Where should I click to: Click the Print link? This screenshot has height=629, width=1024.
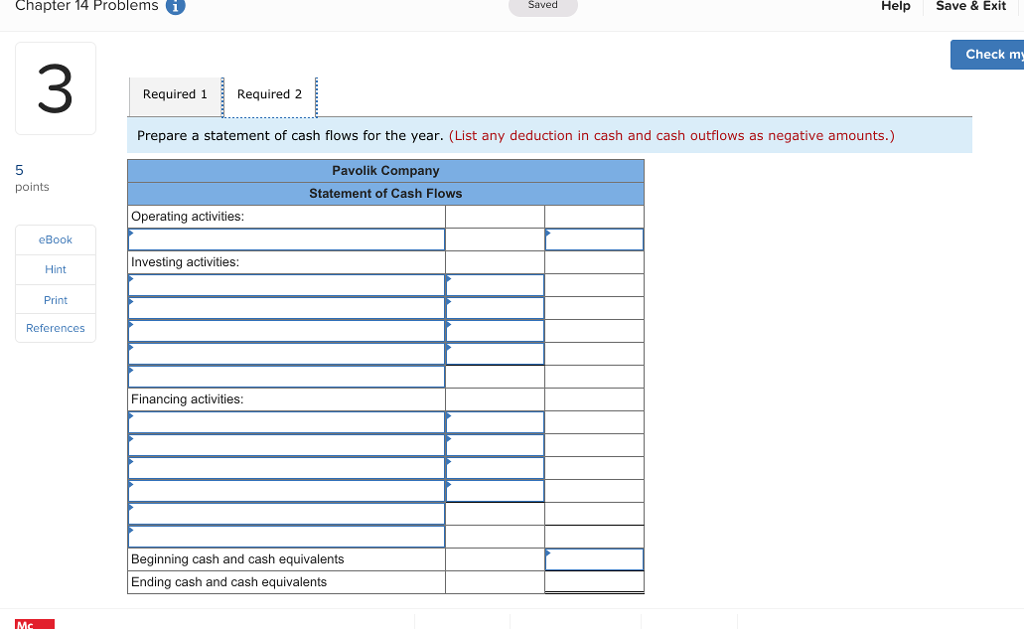[x=55, y=299]
